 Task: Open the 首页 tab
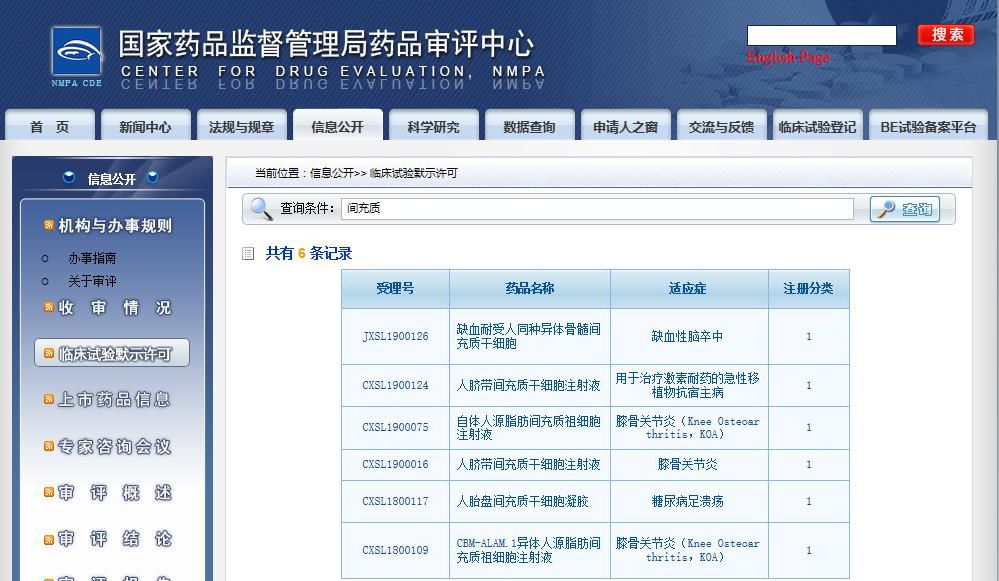tap(50, 126)
